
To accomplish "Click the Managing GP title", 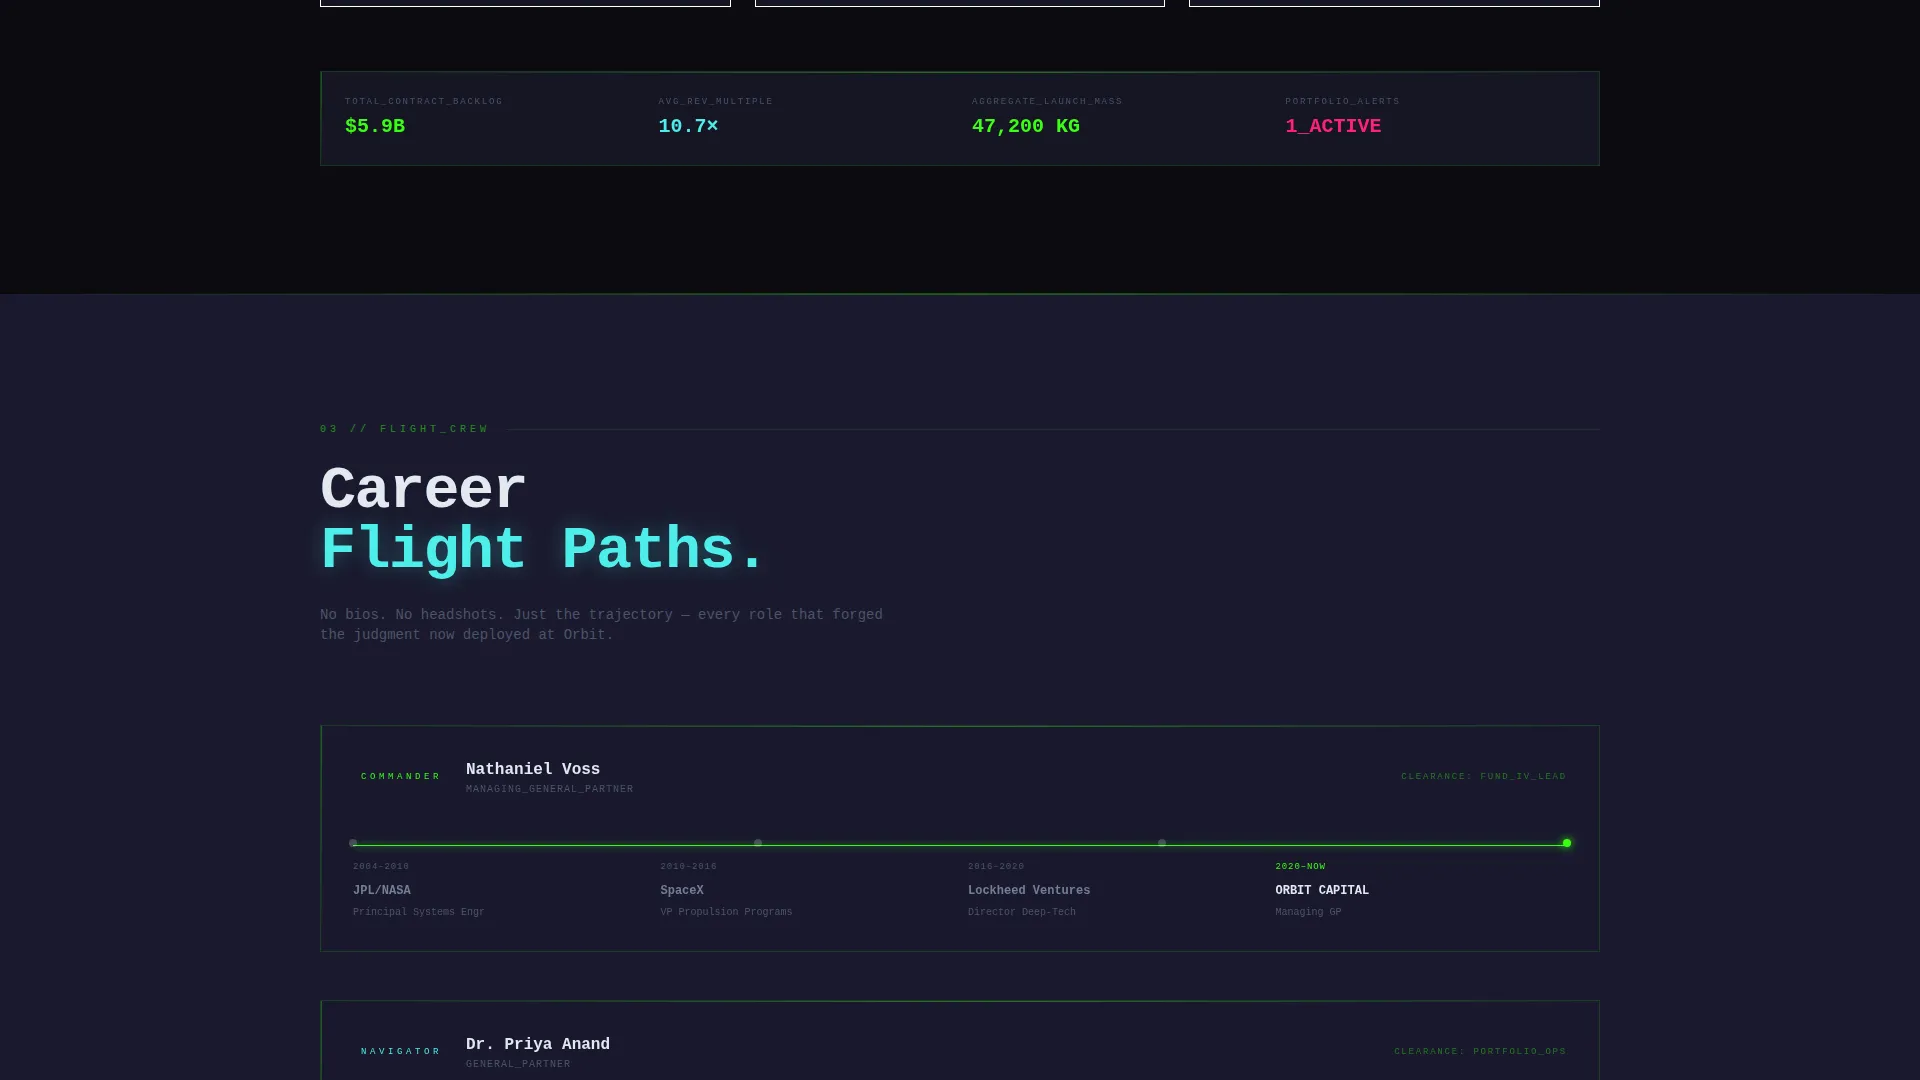I will [x=1308, y=912].
